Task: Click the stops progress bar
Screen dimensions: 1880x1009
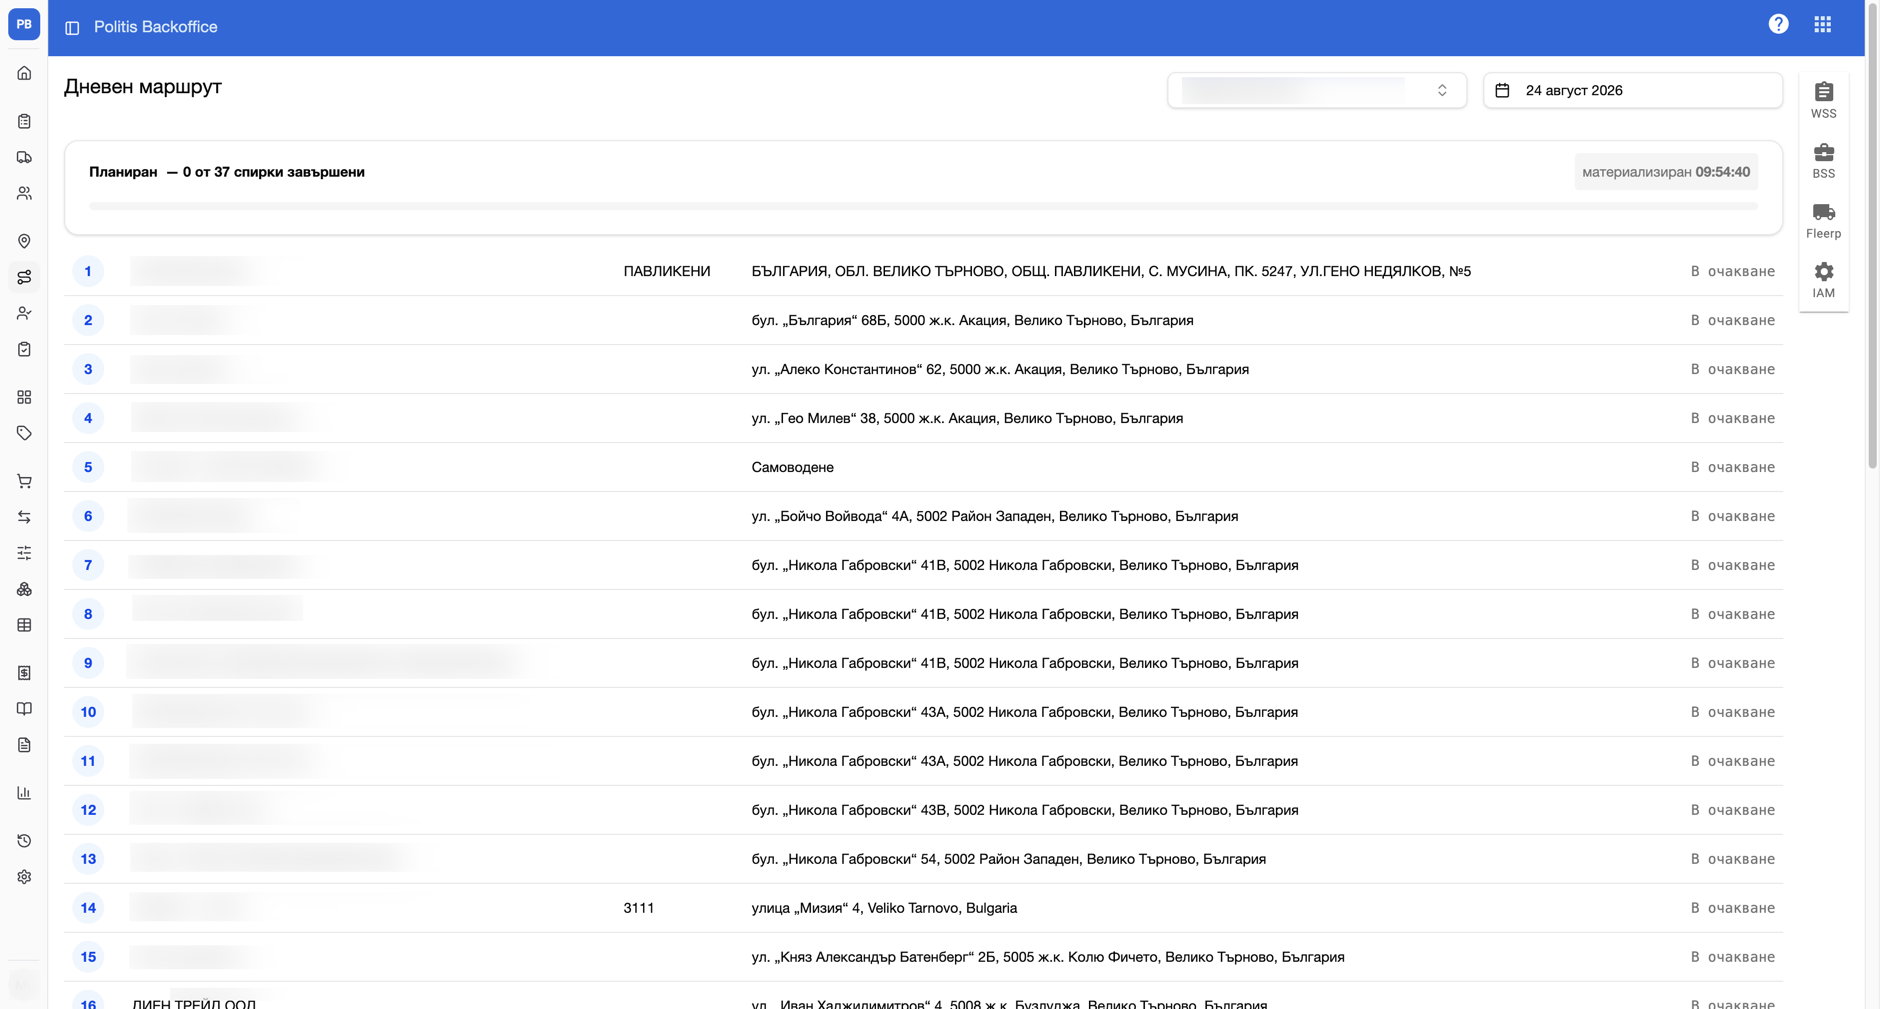Action: tap(923, 206)
